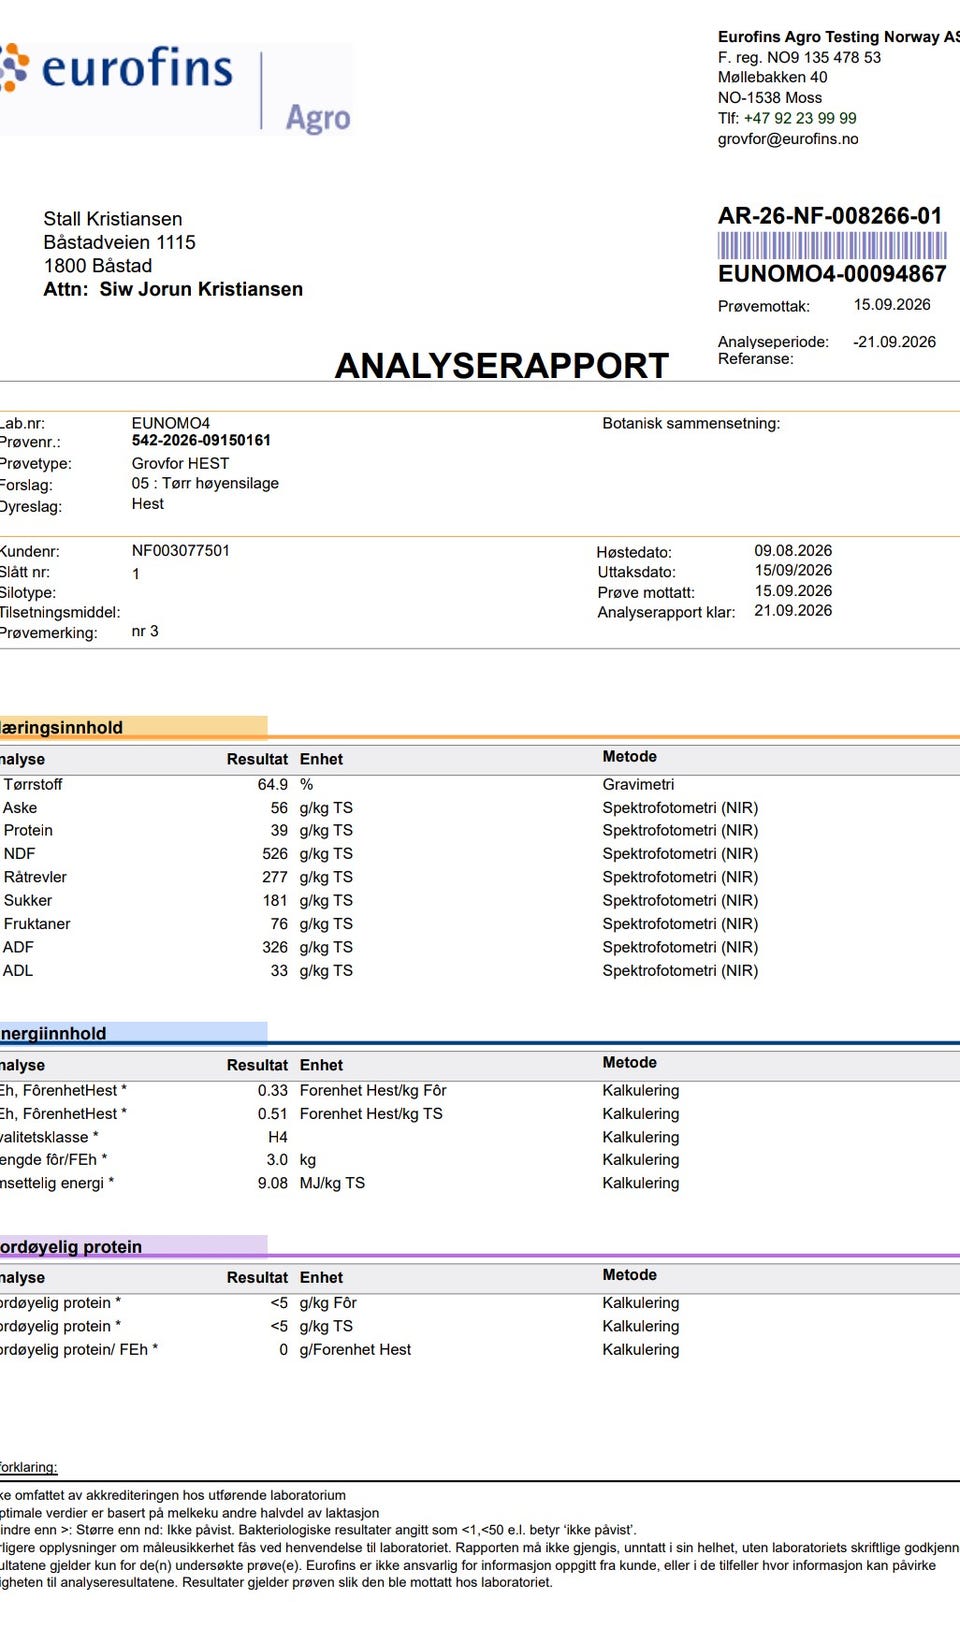Click the barcode under the report number

pos(832,246)
